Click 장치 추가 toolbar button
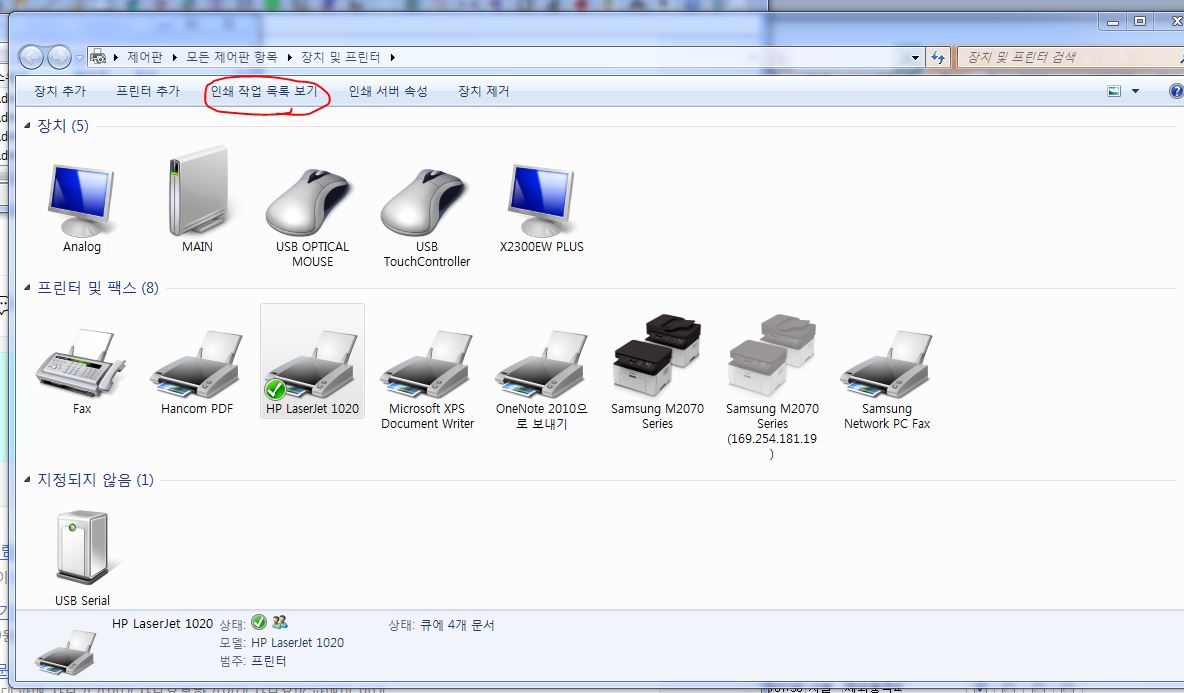This screenshot has width=1184, height=693. click(x=60, y=91)
